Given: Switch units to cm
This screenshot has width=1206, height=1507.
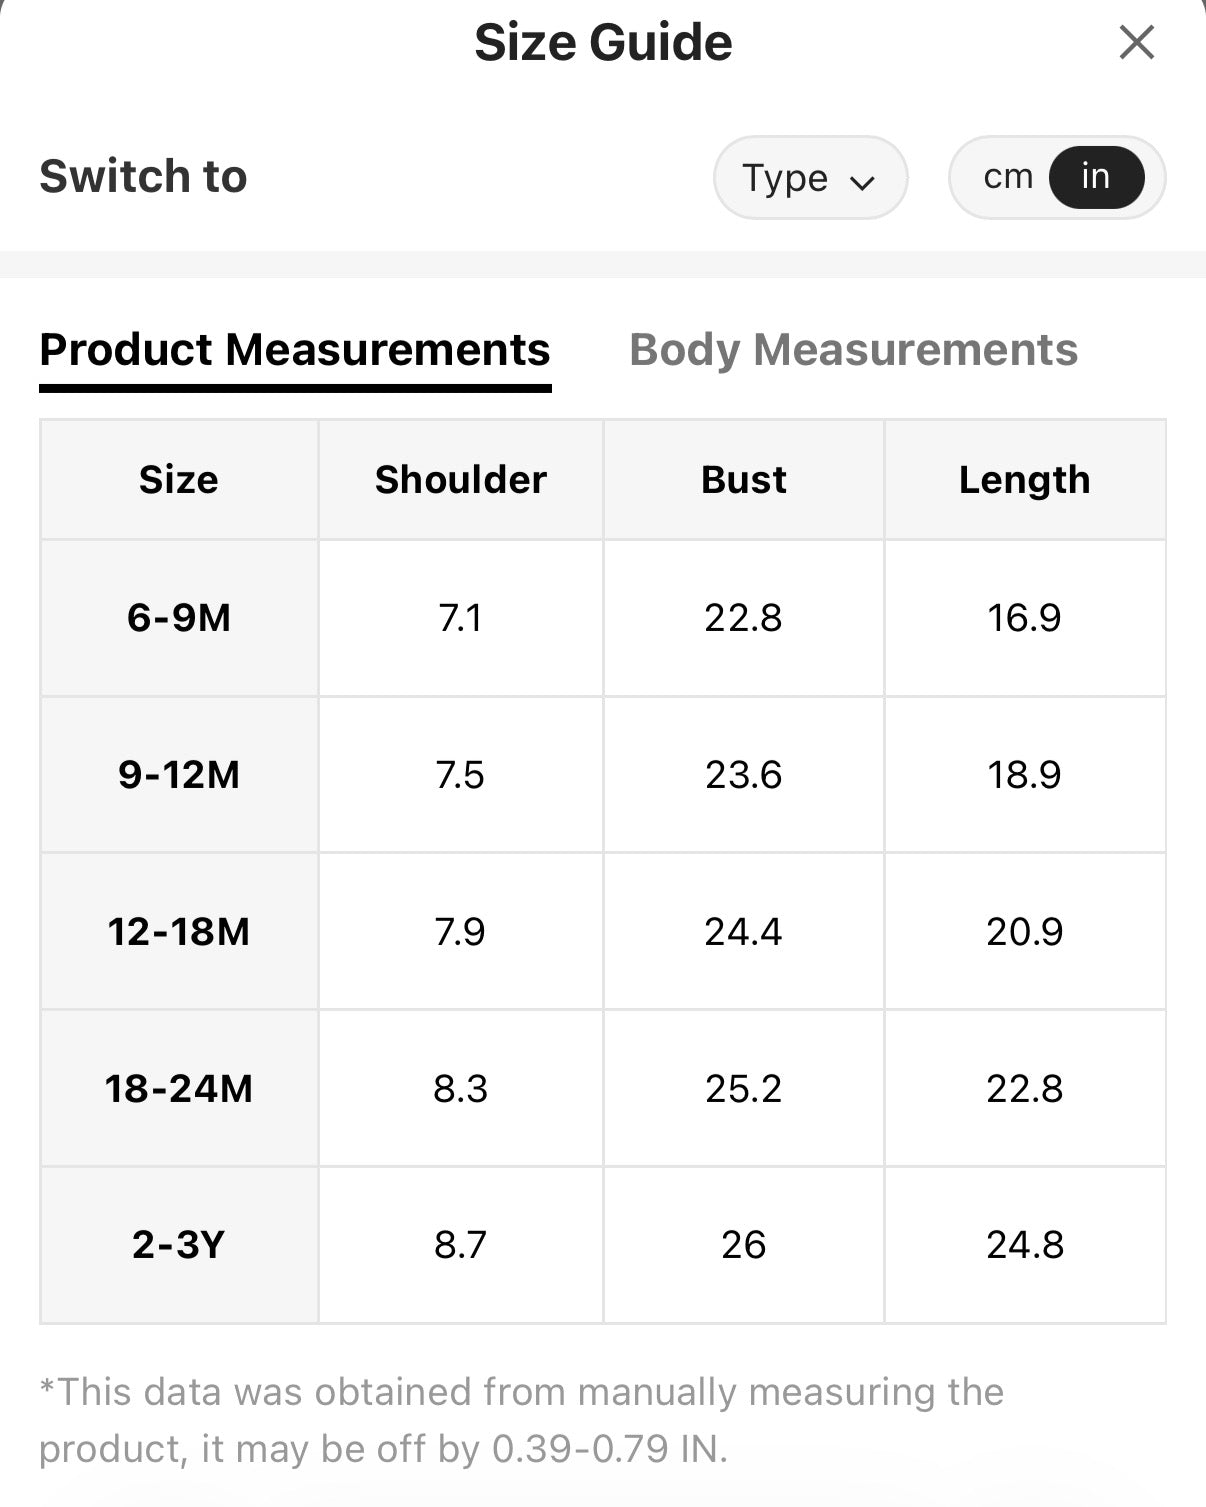Looking at the screenshot, I should coord(1007,177).
